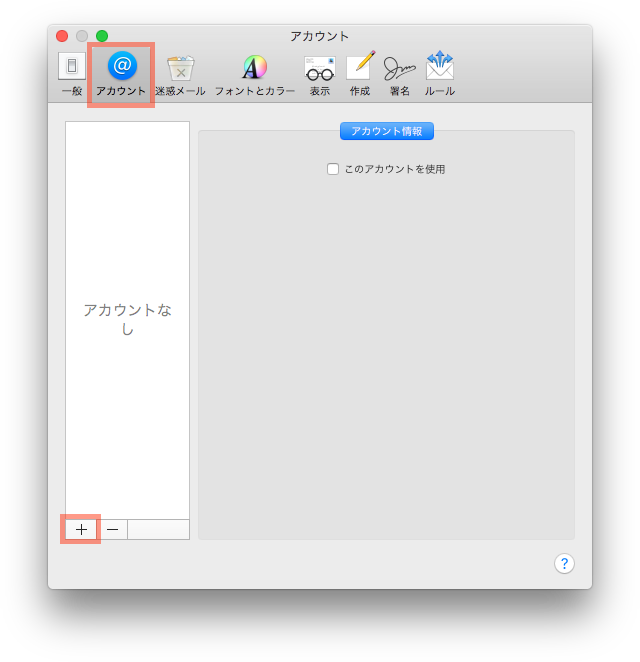
Task: Click the アカウントなし empty account list
Action: tap(127, 320)
